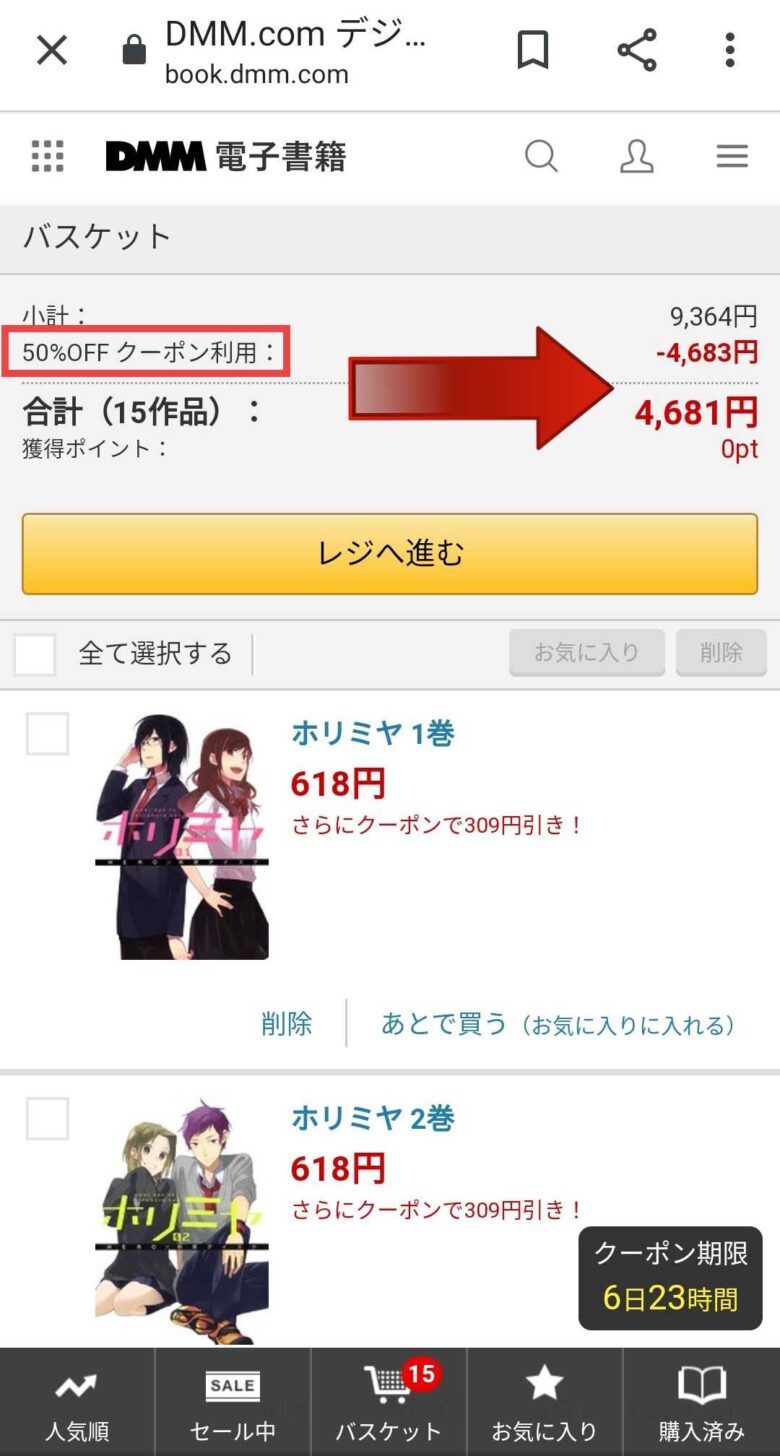This screenshot has width=780, height=1456.
Task: Open the DMM services grid menu
Action: (x=47, y=156)
